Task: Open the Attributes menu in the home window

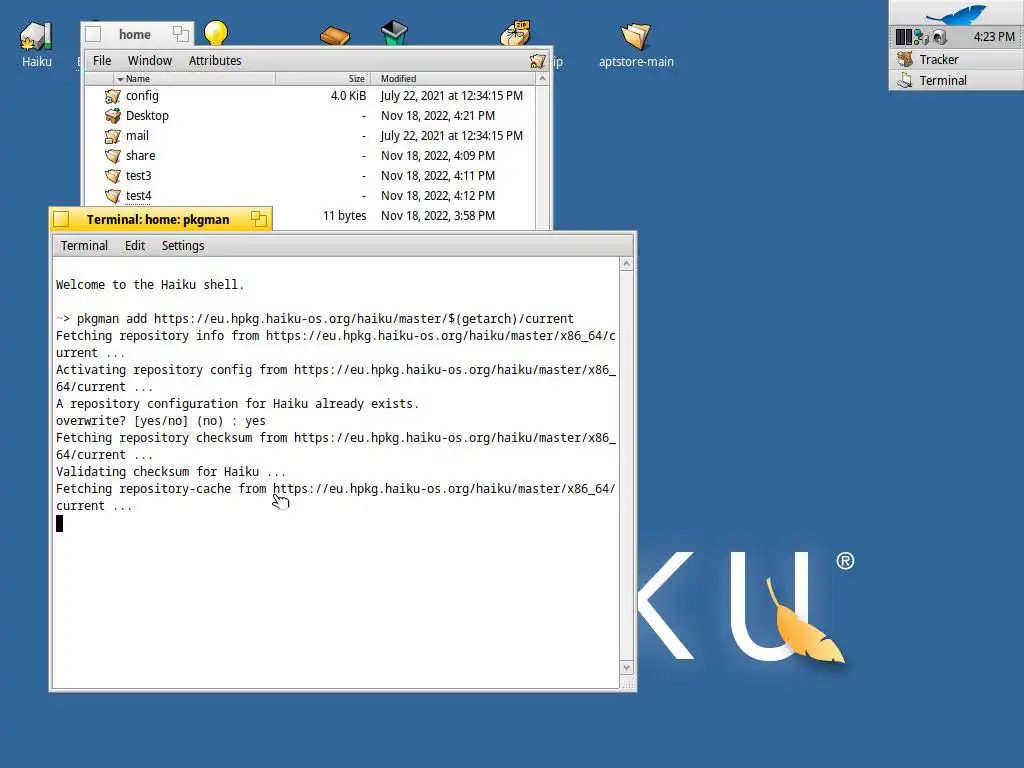Action: 215,61
